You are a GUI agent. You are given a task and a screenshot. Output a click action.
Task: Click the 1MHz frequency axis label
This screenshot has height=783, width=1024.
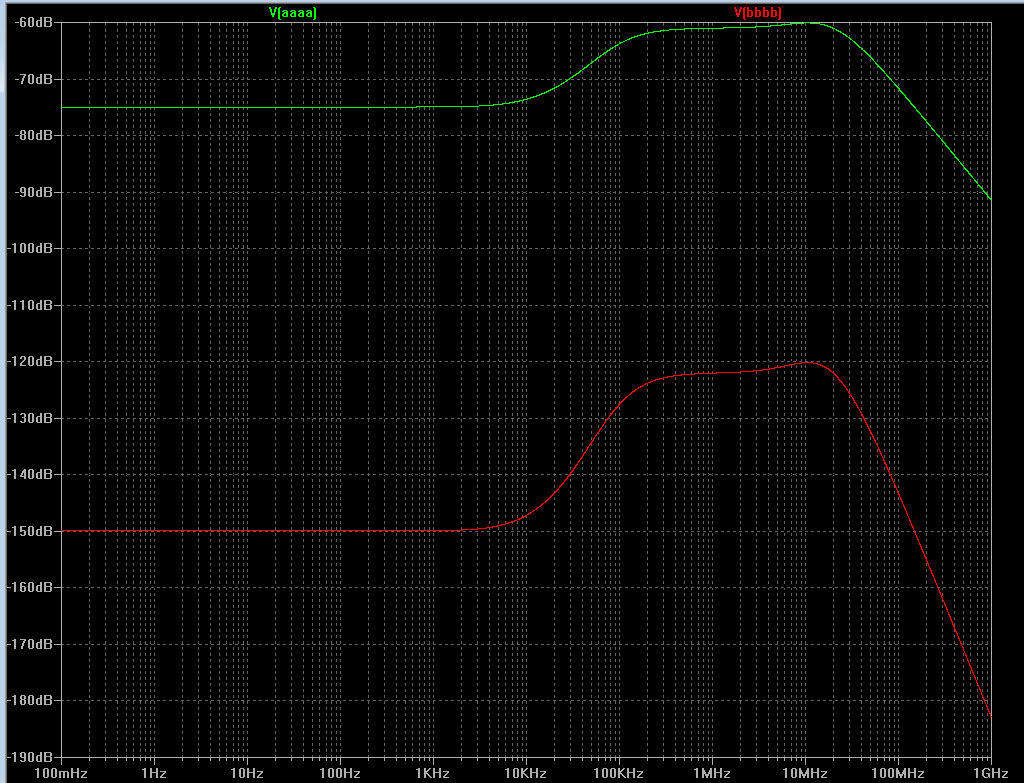(x=712, y=774)
